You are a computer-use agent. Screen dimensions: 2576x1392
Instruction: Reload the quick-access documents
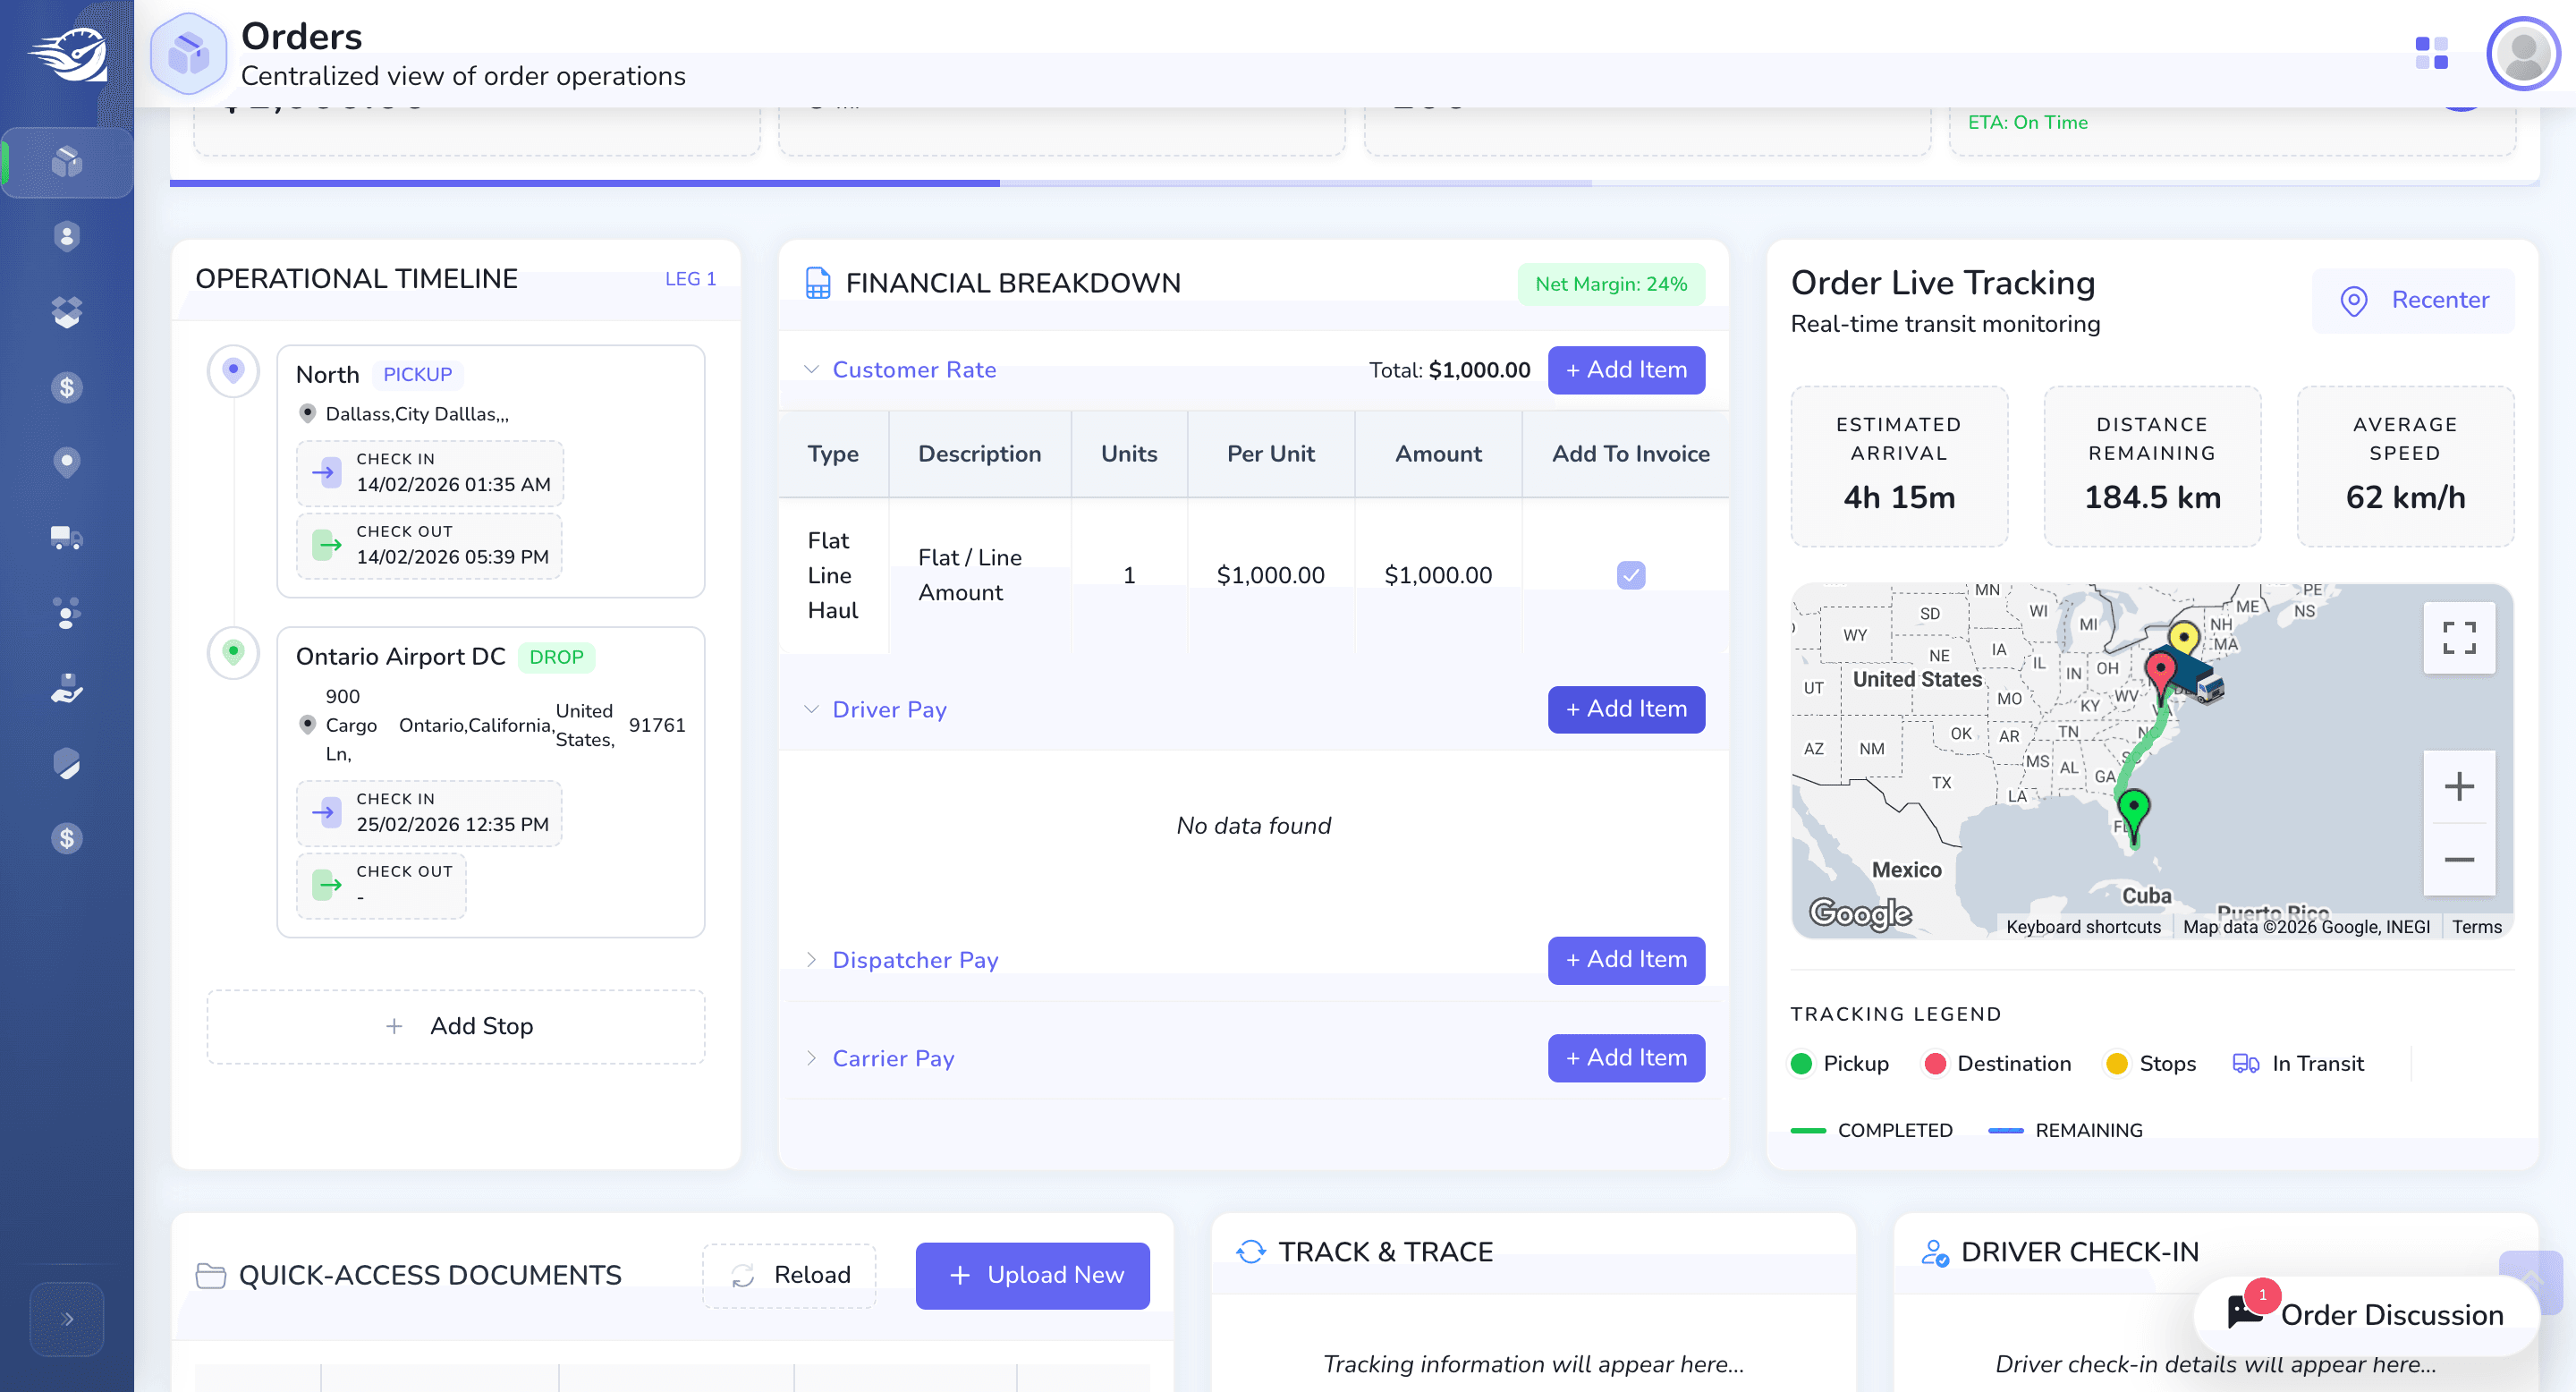coord(789,1275)
